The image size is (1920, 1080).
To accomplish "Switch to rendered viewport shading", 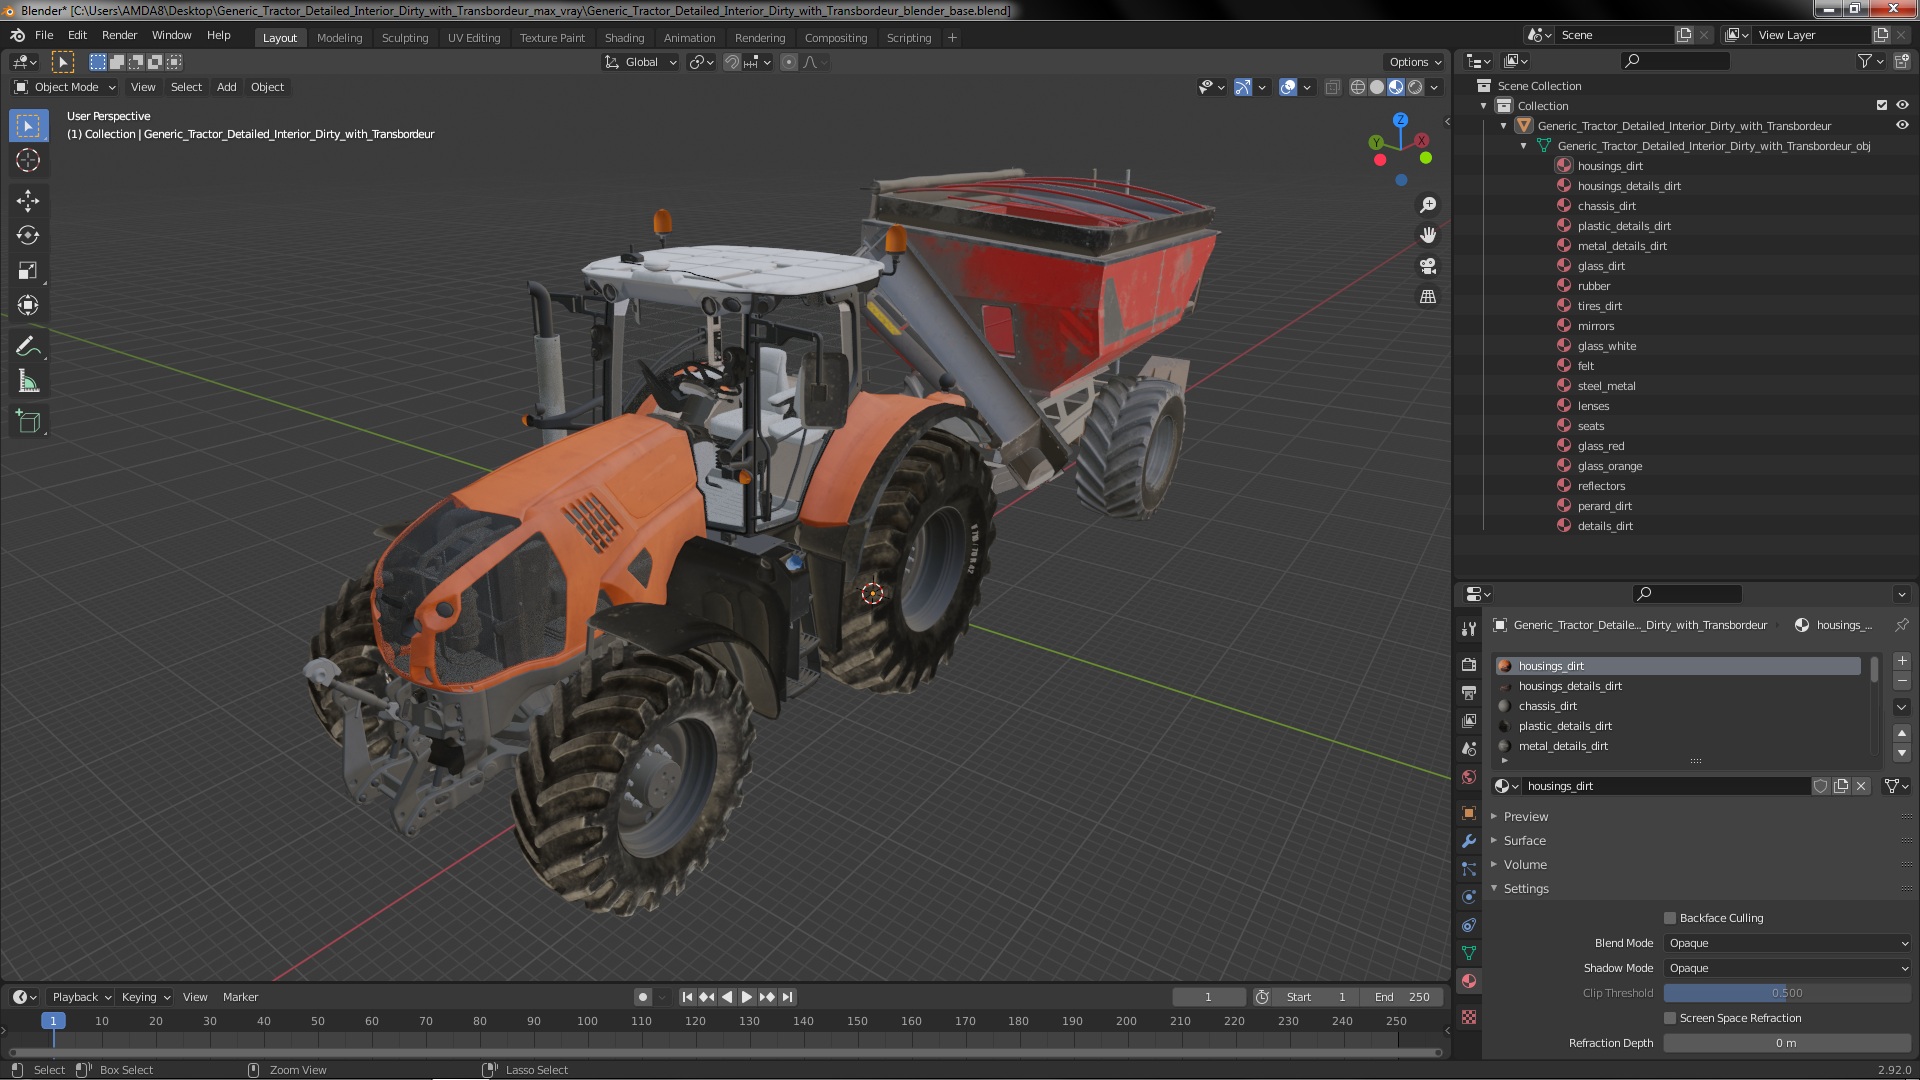I will (1415, 87).
